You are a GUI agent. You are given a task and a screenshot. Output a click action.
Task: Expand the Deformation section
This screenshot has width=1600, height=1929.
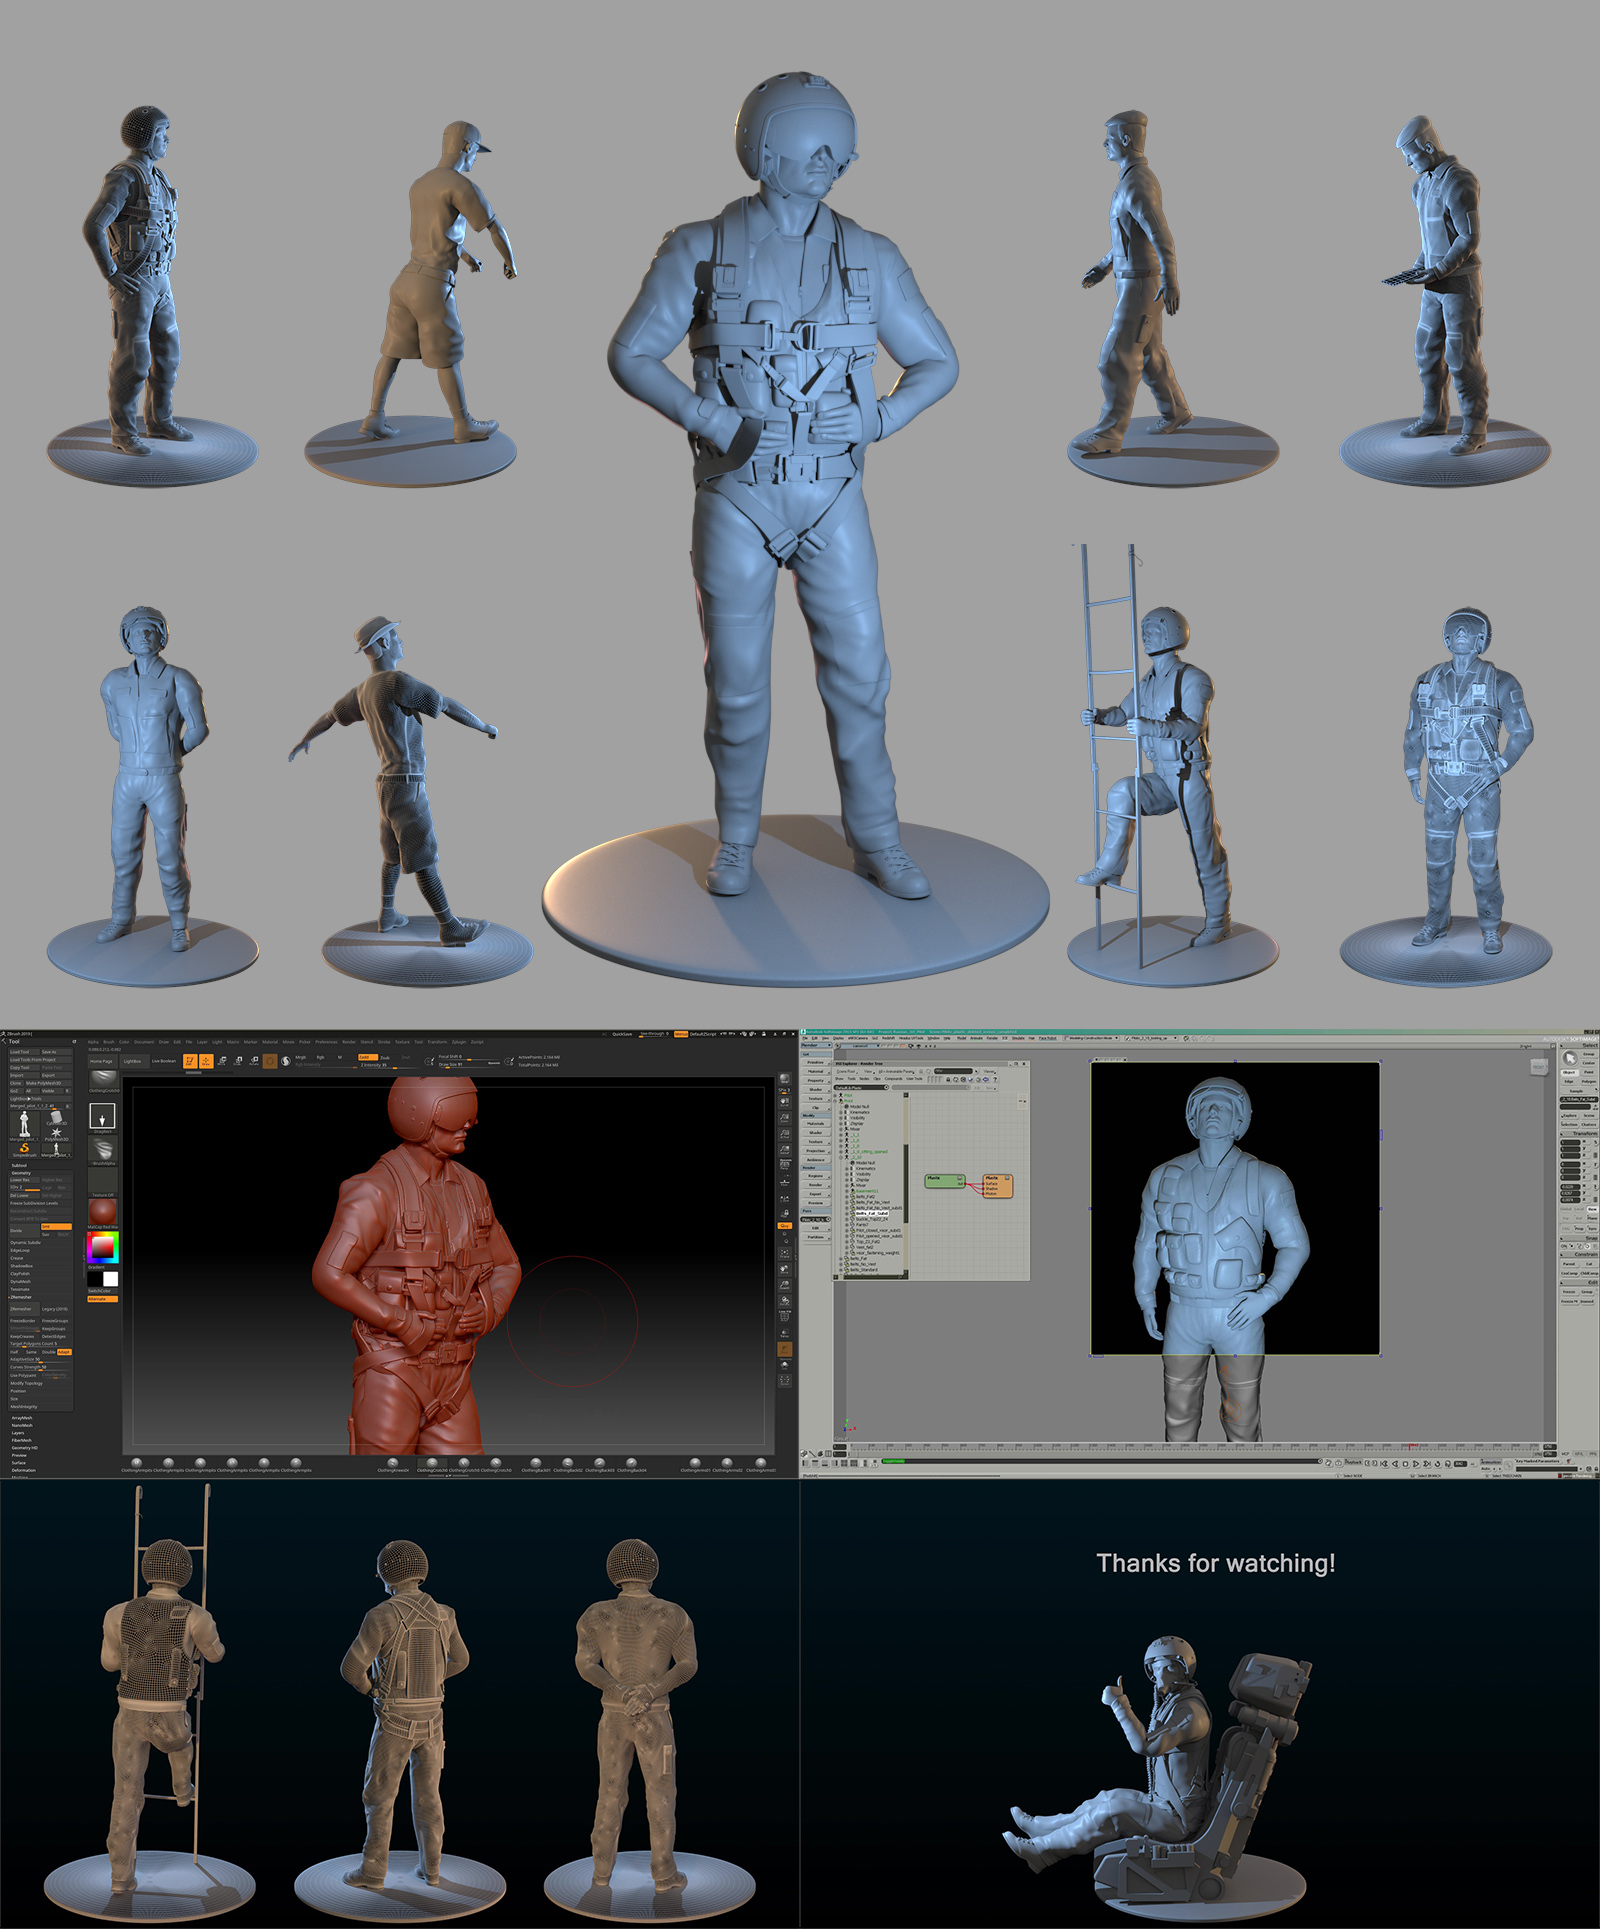(24, 1471)
